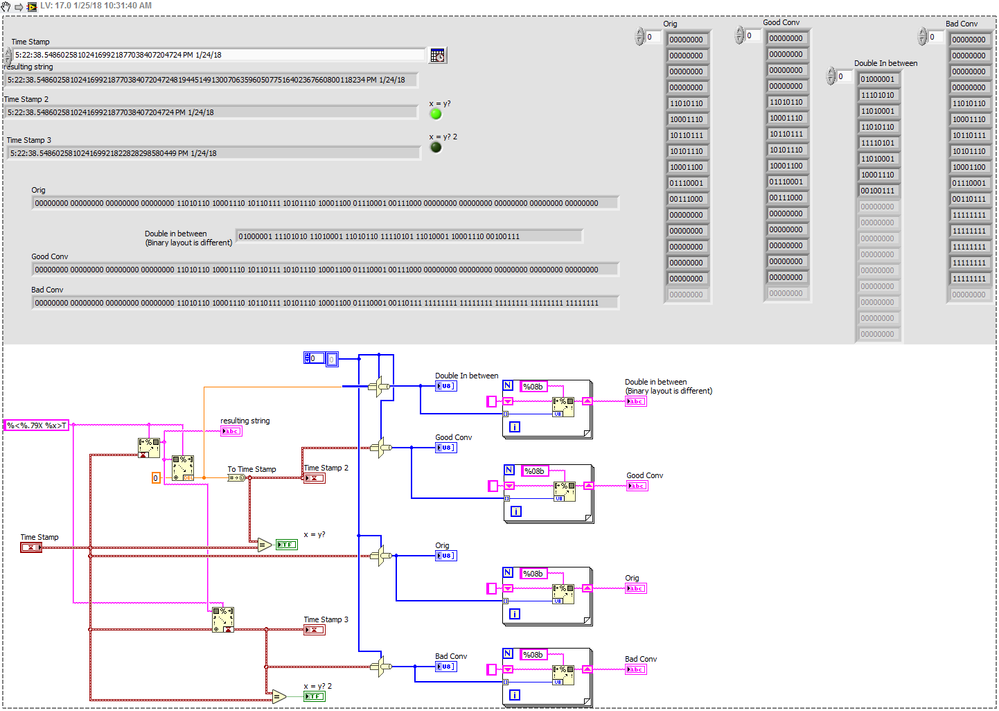Select the %08b constant in Good Conv loop
This screenshot has height=711, width=999.
[534, 471]
